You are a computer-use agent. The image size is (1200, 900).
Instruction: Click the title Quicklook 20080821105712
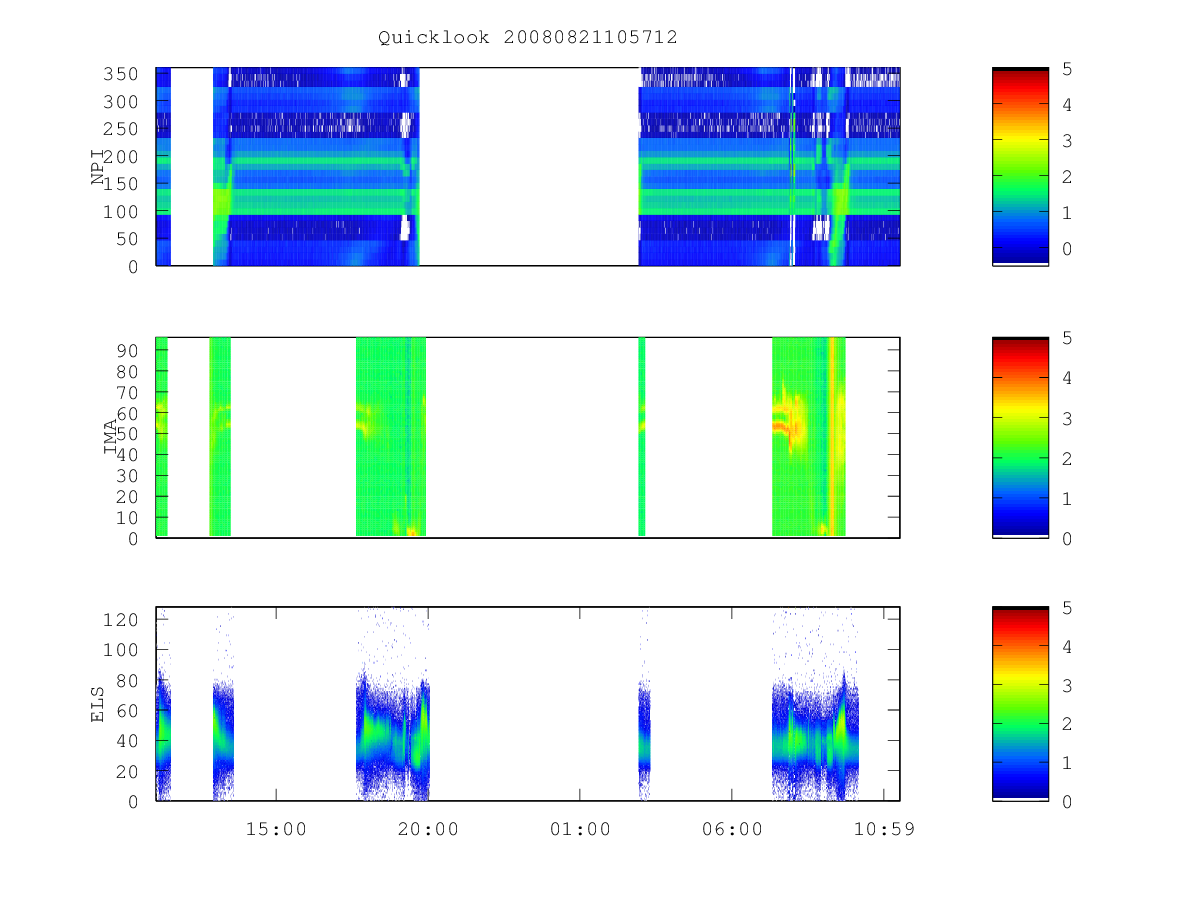pyautogui.click(x=528, y=37)
